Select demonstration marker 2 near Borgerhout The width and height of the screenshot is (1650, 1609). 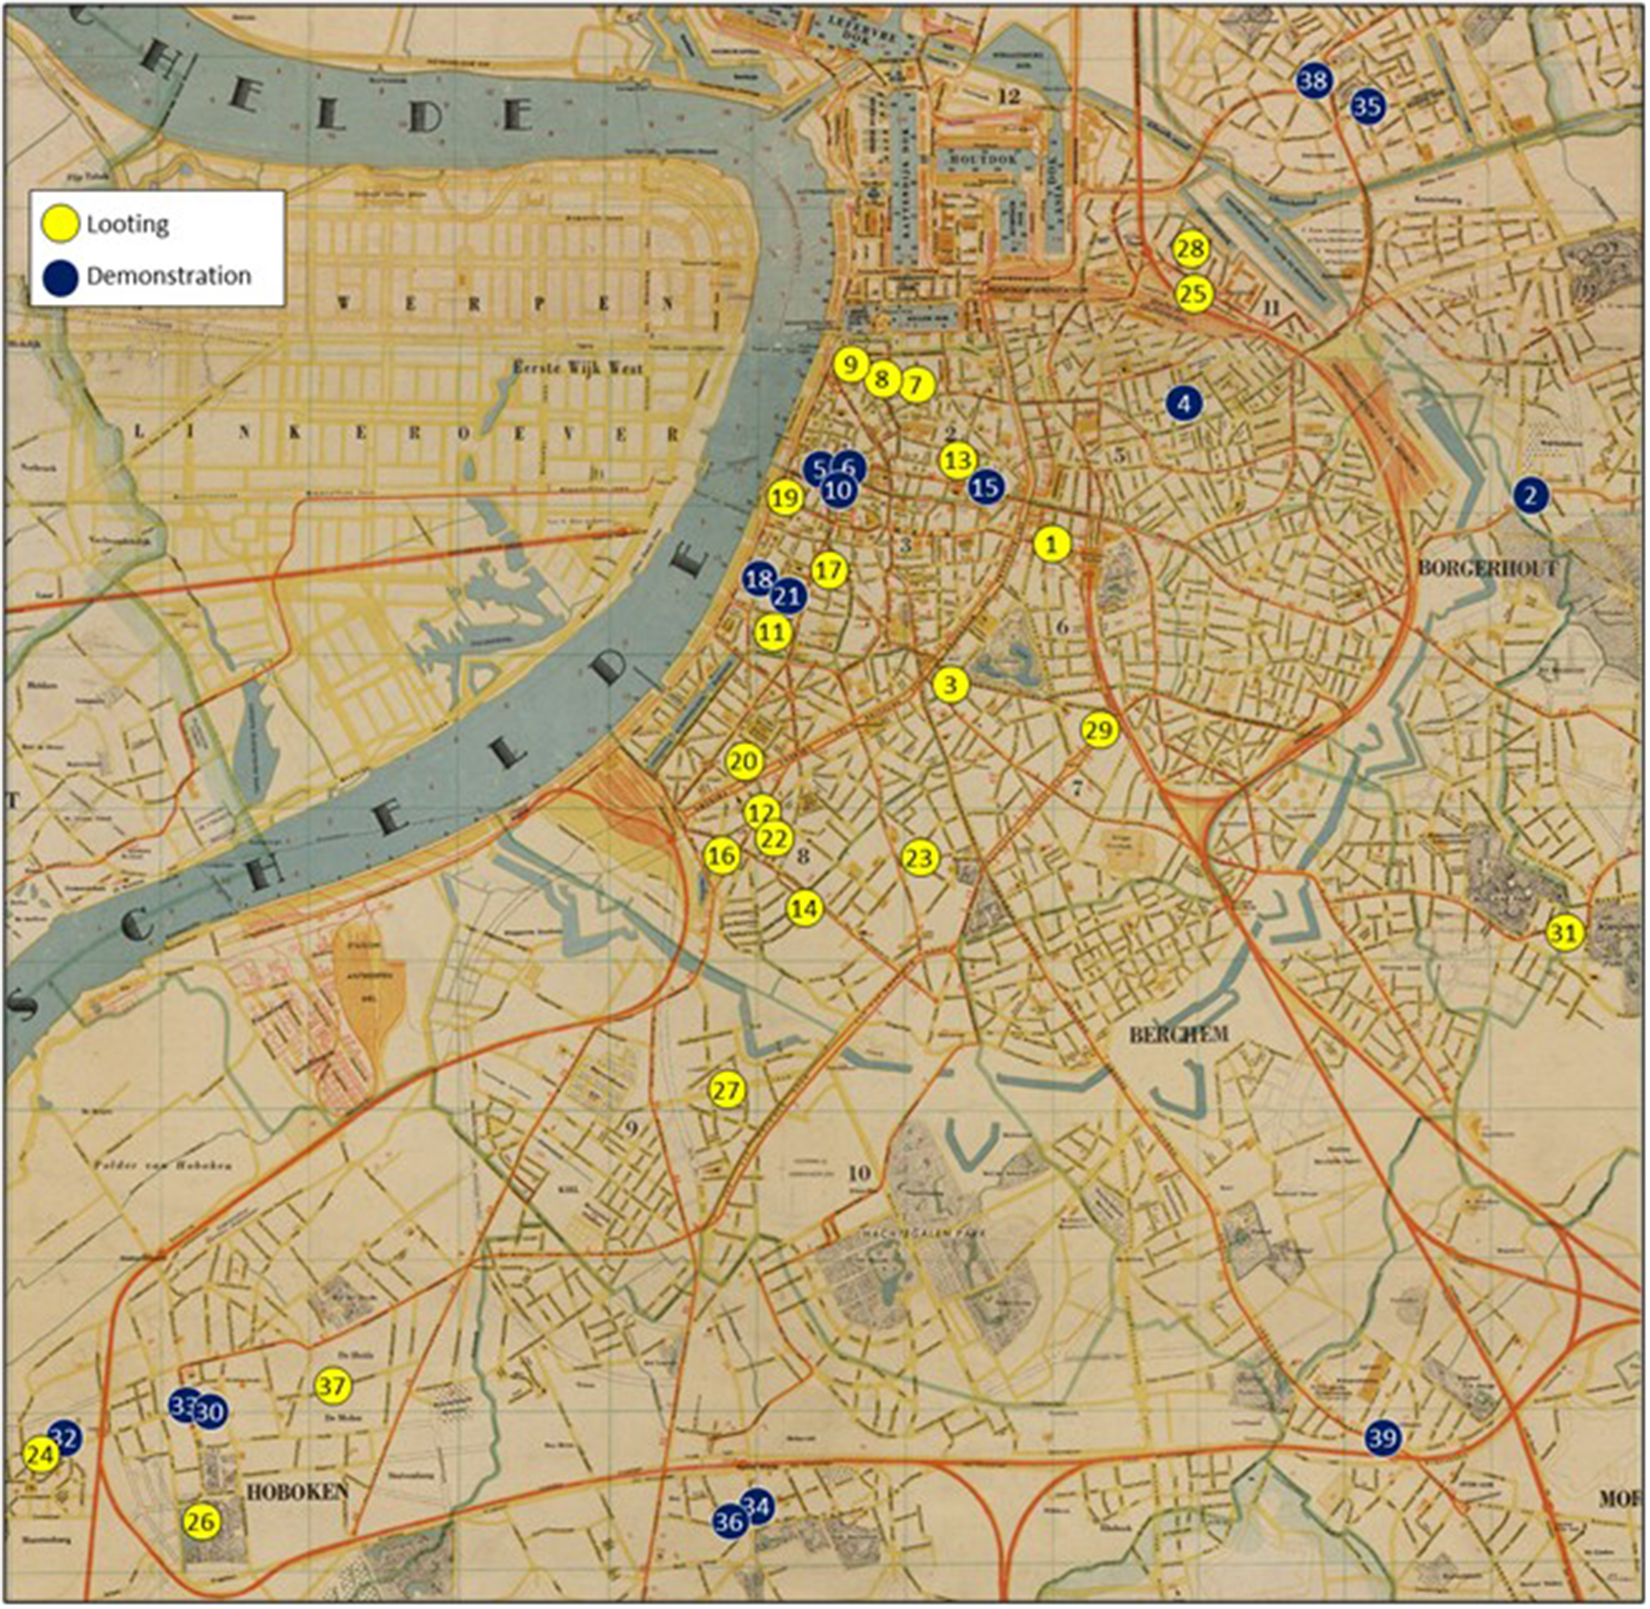click(1531, 494)
